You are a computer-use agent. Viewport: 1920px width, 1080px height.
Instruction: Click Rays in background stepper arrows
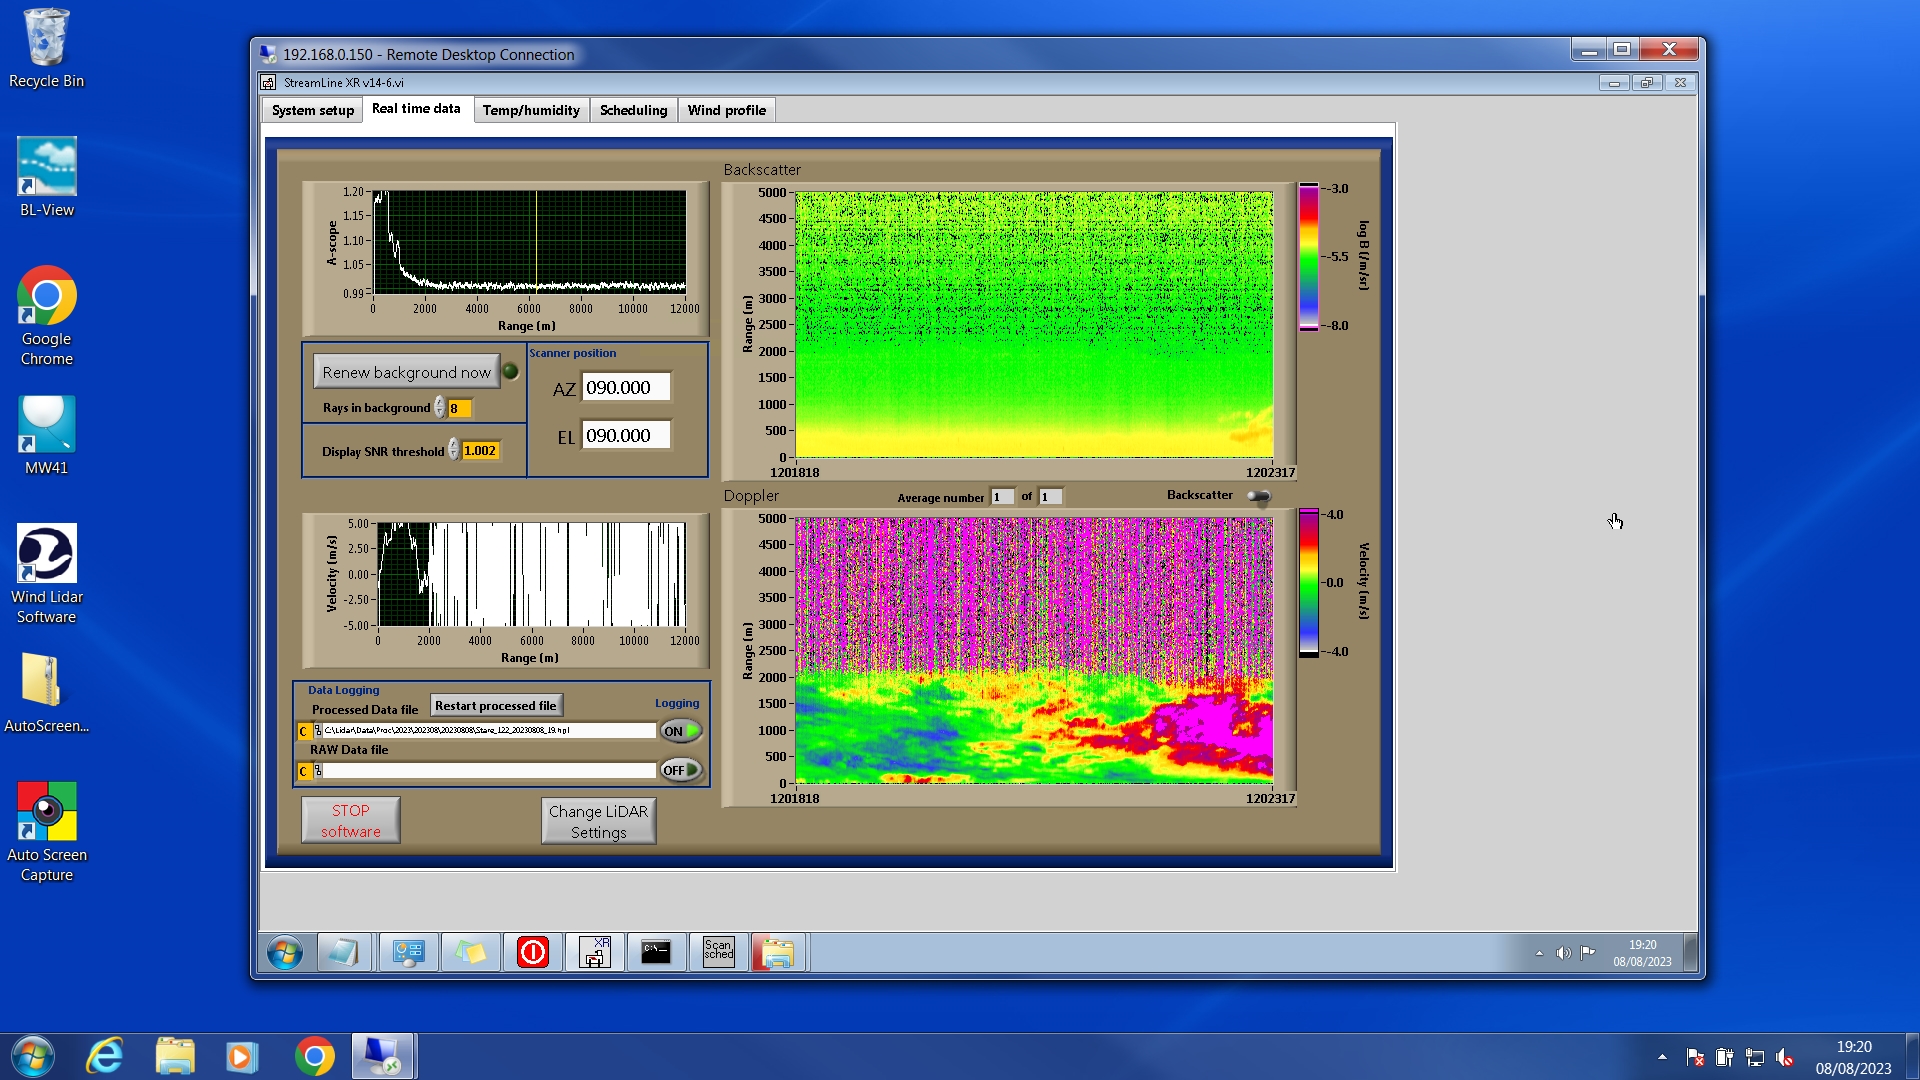coord(440,408)
